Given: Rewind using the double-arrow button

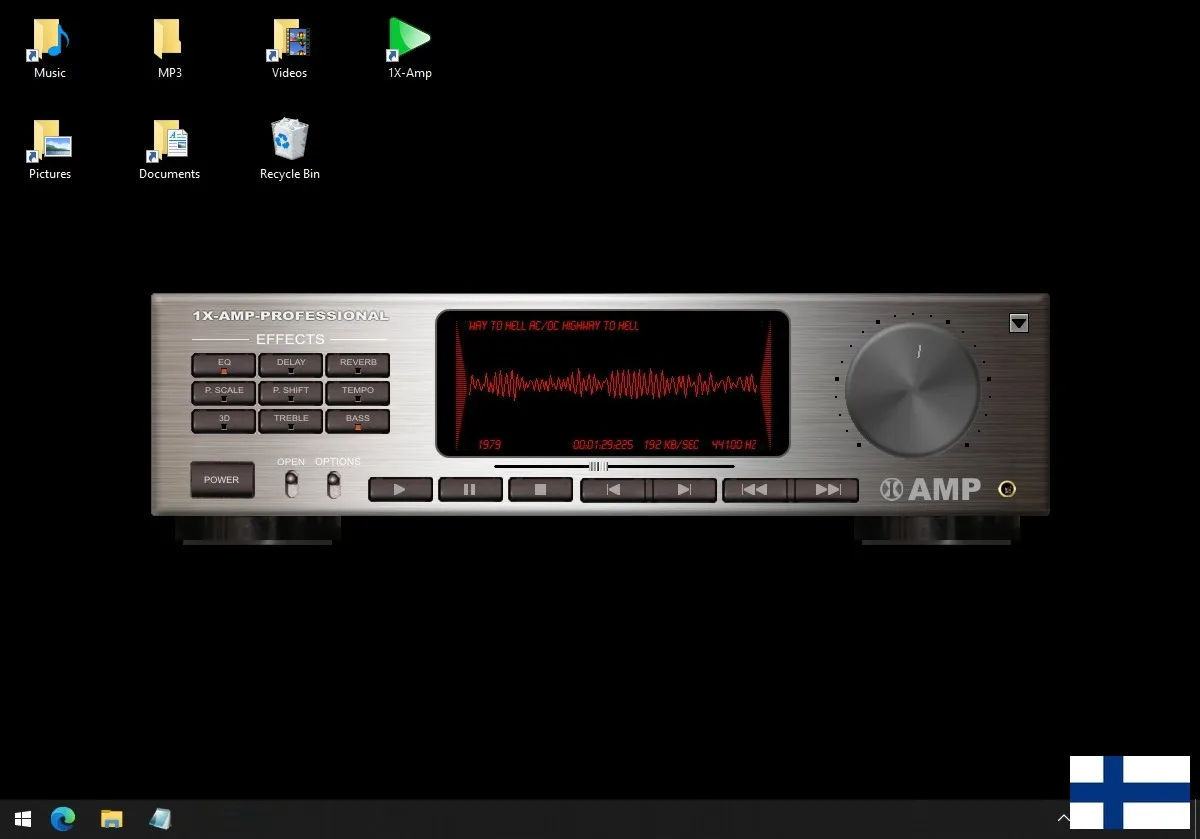Looking at the screenshot, I should point(756,490).
